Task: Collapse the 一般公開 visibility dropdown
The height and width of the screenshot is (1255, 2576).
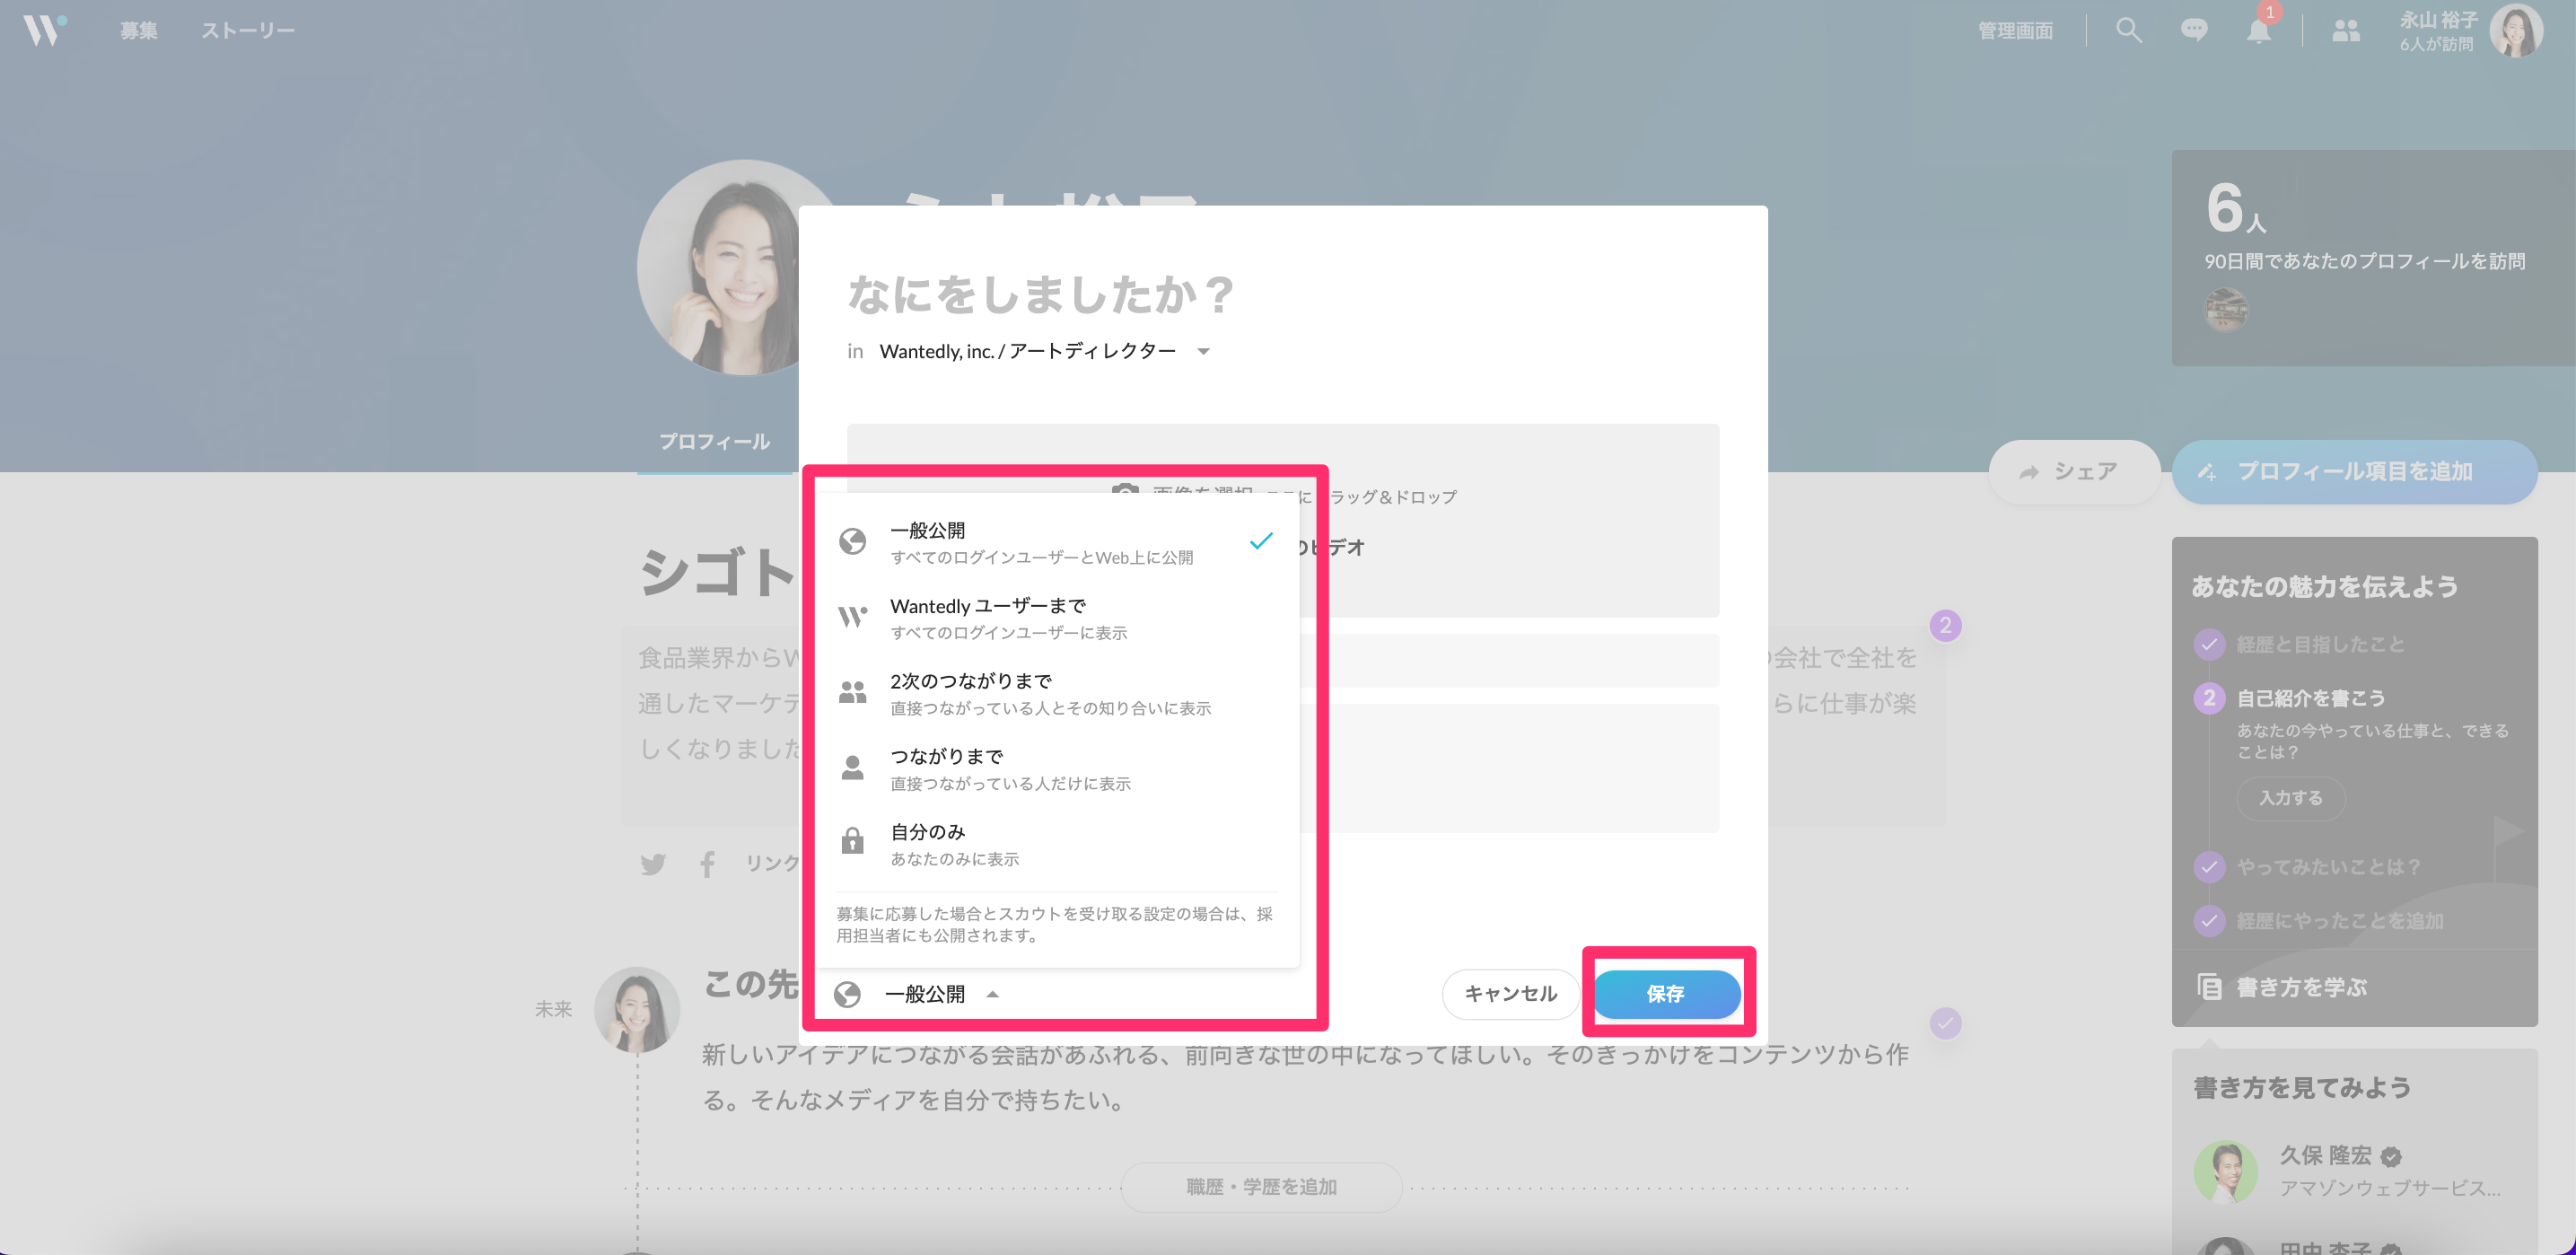Action: (x=917, y=994)
